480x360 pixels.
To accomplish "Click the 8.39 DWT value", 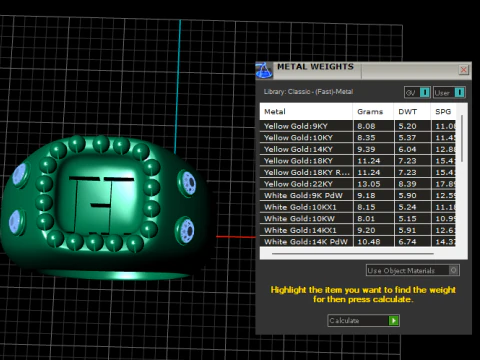I will click(x=407, y=184).
